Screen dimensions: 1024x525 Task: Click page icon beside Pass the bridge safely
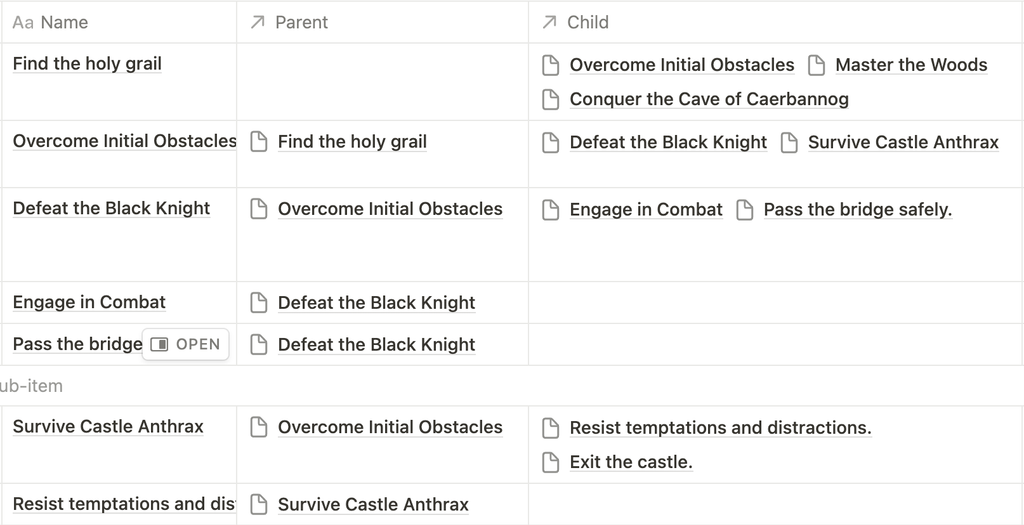744,210
